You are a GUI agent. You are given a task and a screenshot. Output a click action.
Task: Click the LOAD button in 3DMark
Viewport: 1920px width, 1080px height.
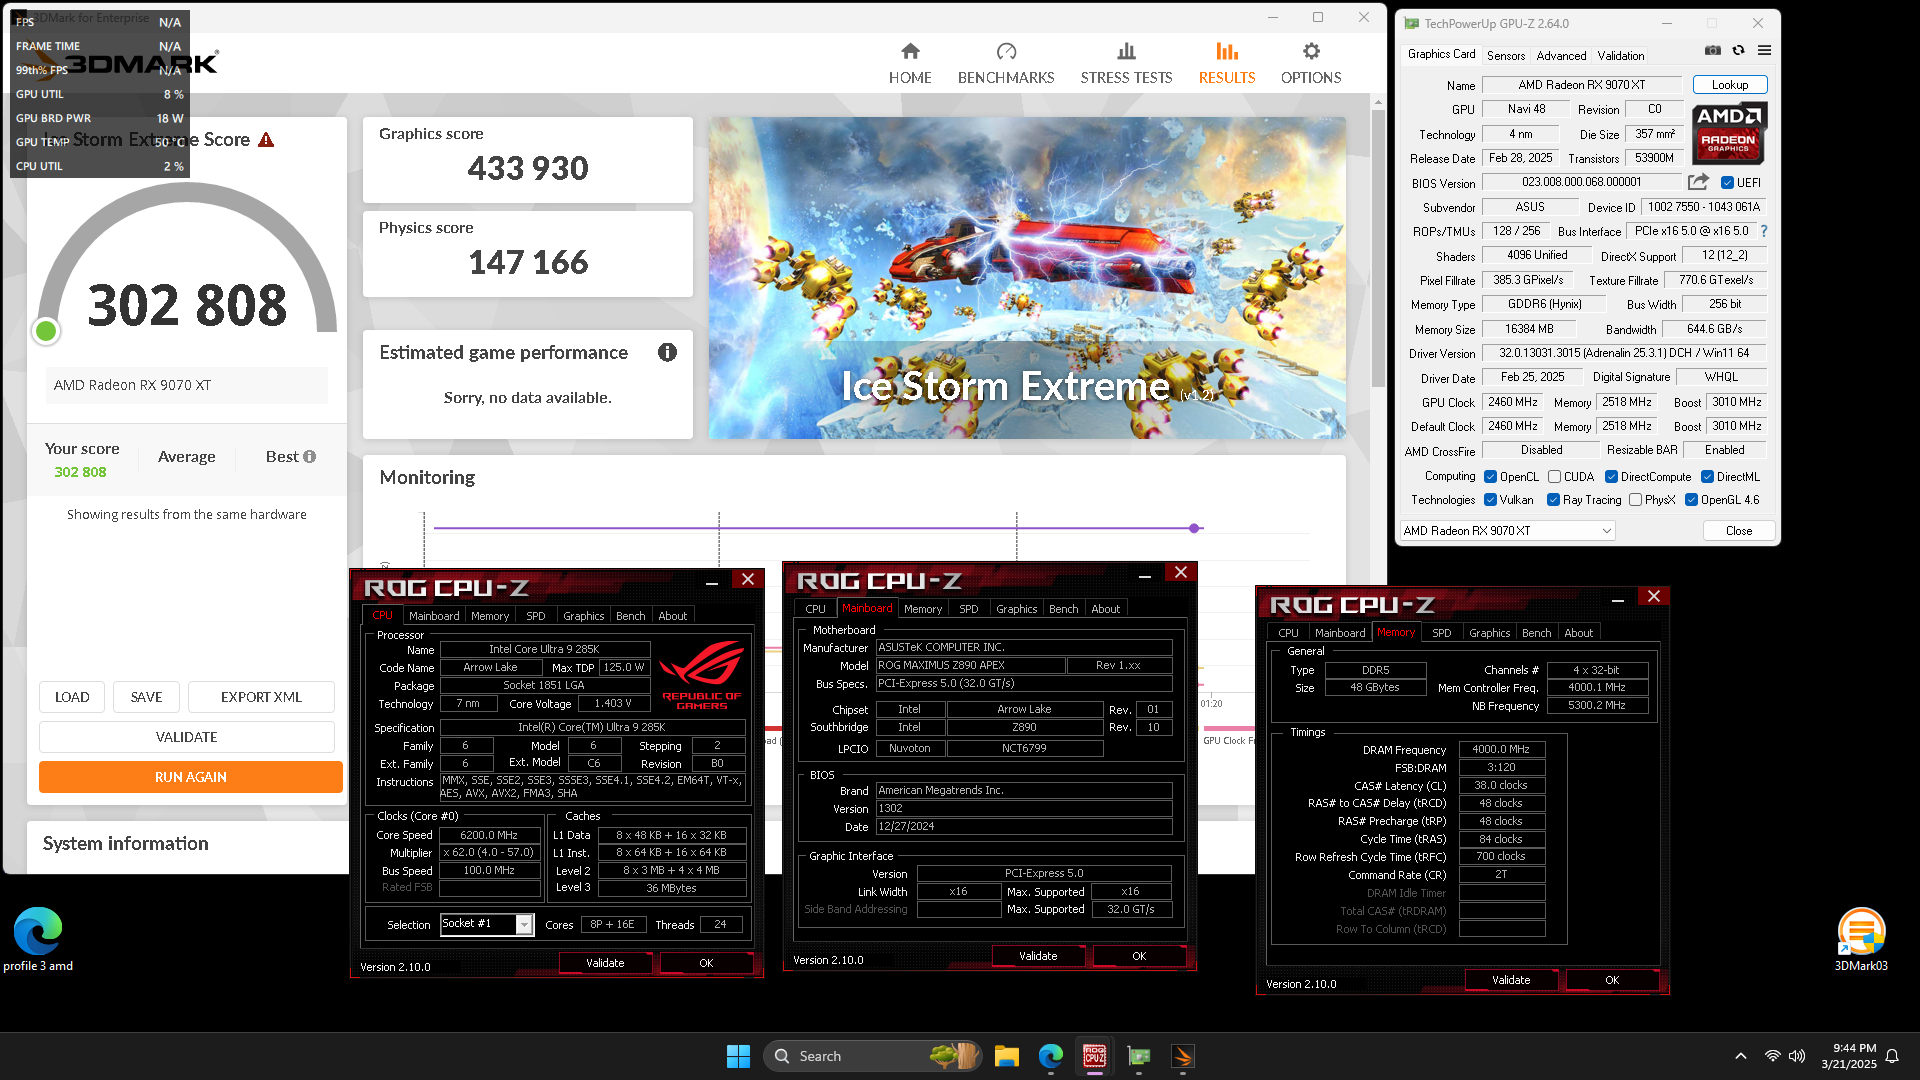(72, 697)
